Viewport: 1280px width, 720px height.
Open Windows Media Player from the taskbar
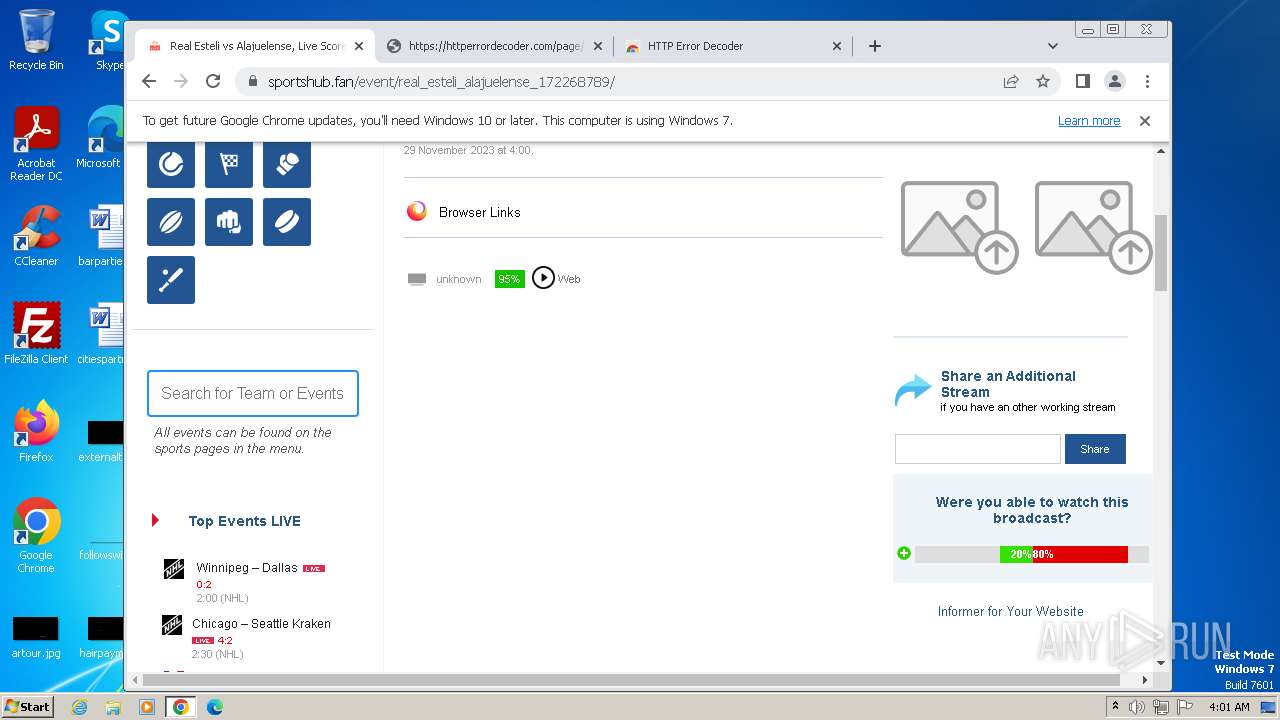coord(147,707)
